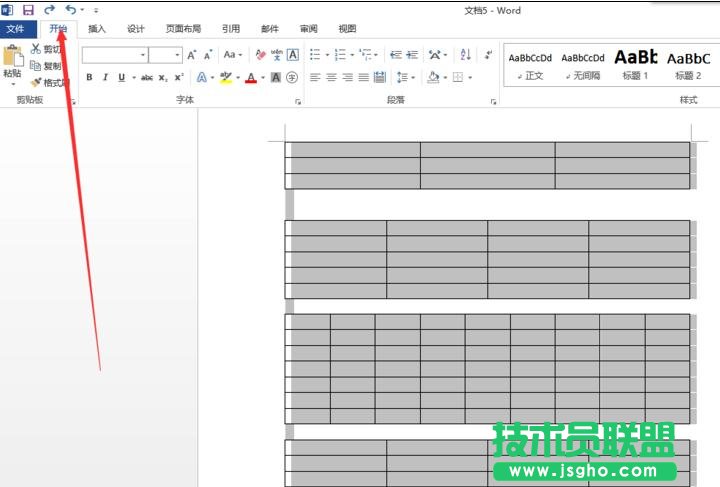Apply the red font color
Screen dimensions: 720x487
(x=251, y=78)
